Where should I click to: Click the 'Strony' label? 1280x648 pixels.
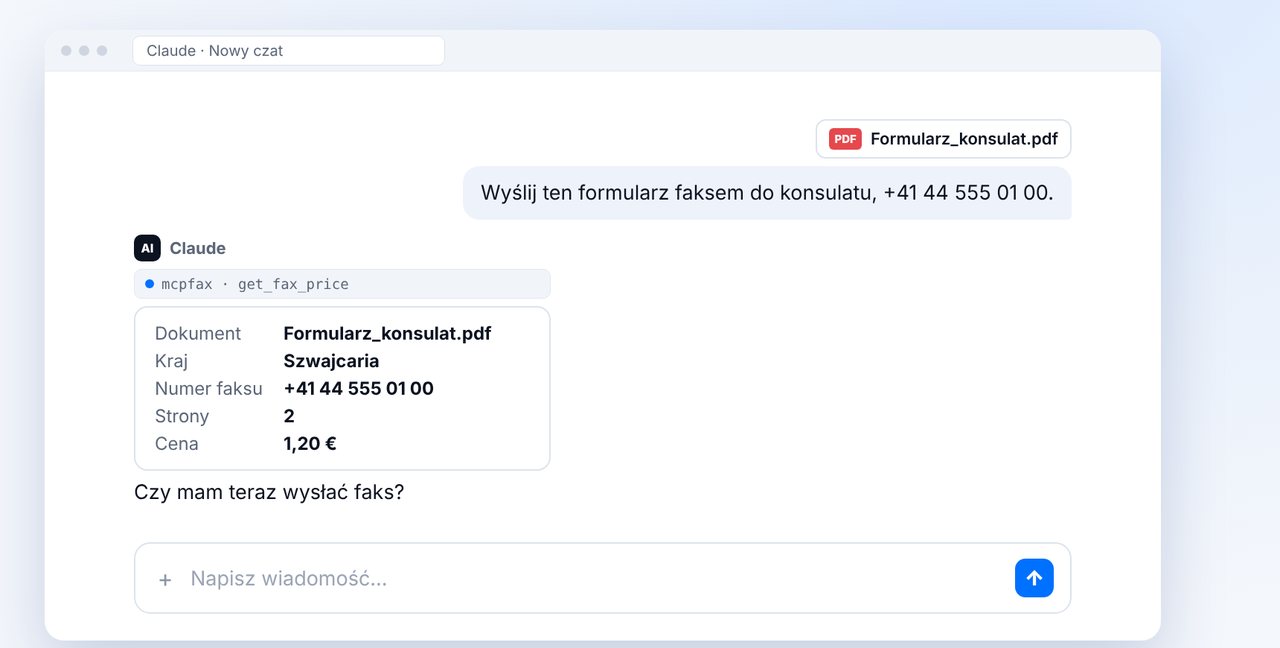(182, 416)
